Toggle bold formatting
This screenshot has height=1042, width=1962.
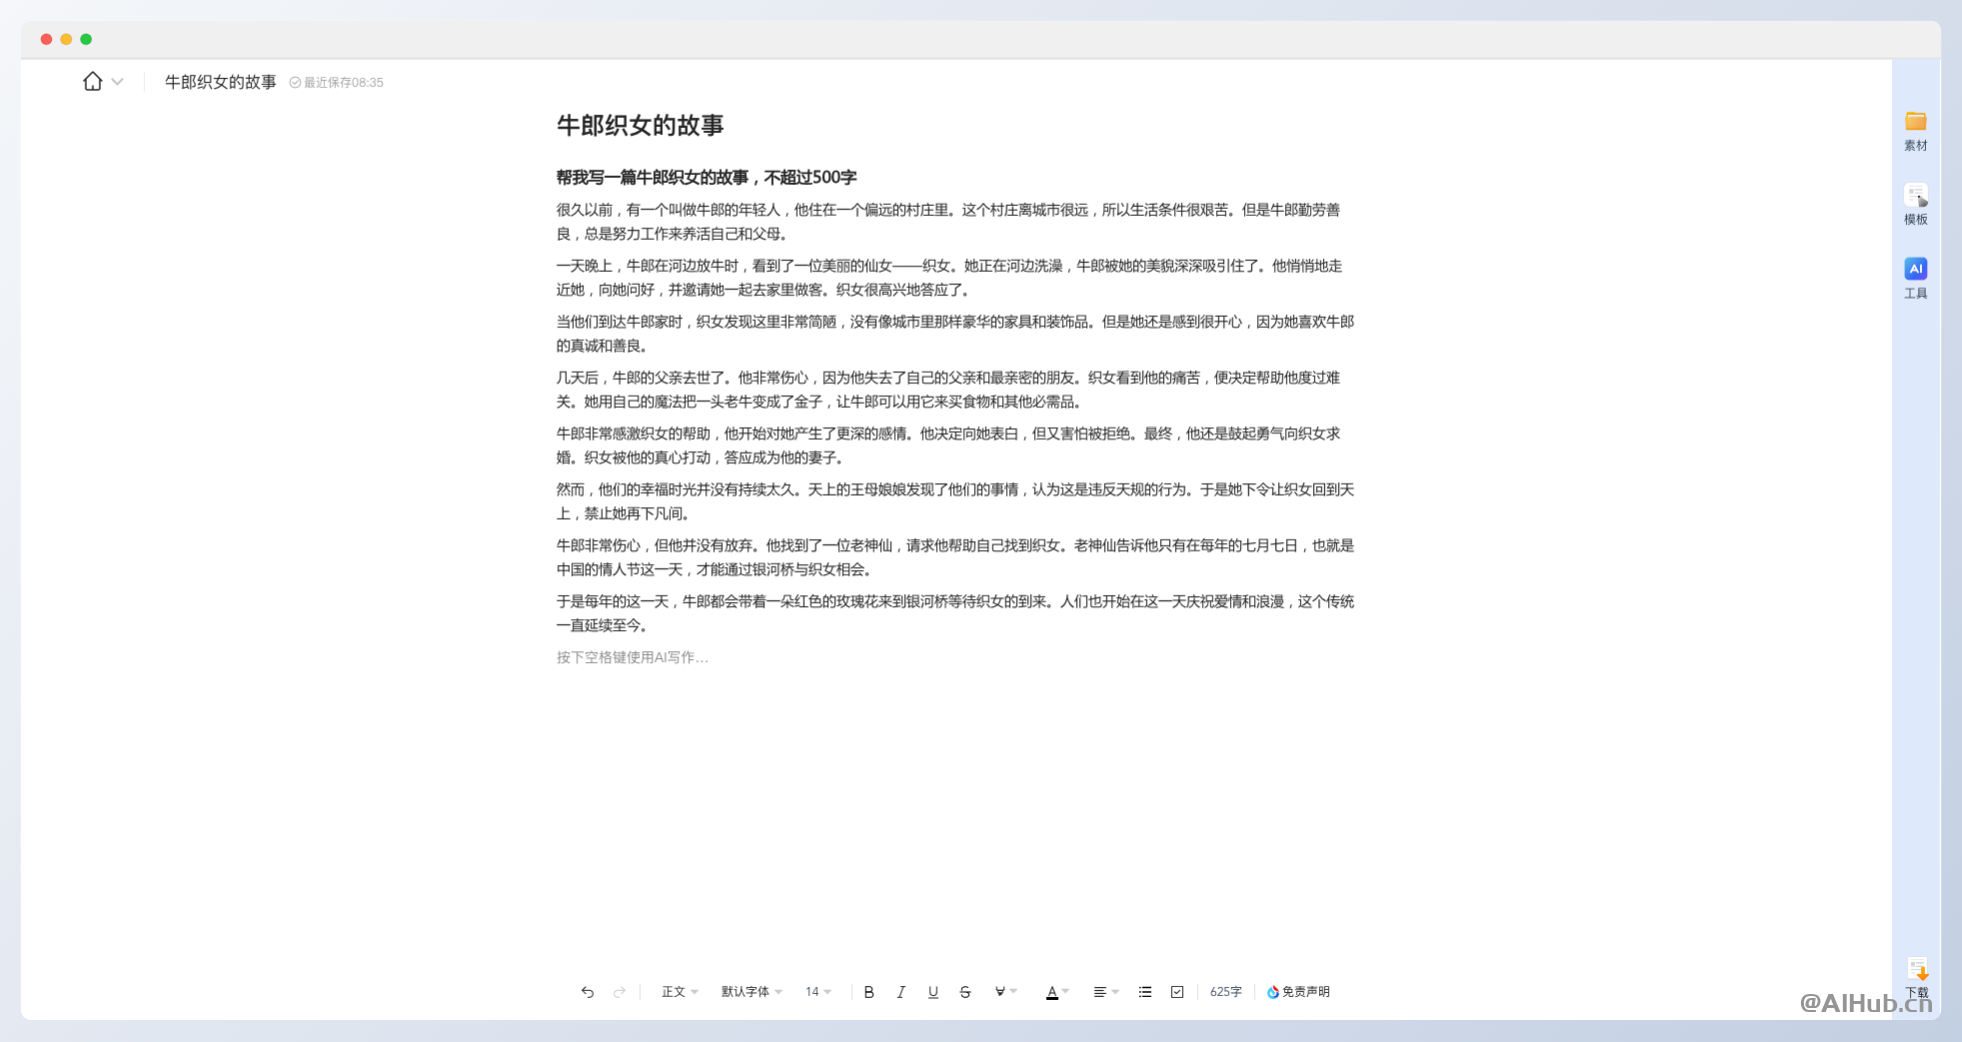pos(868,991)
